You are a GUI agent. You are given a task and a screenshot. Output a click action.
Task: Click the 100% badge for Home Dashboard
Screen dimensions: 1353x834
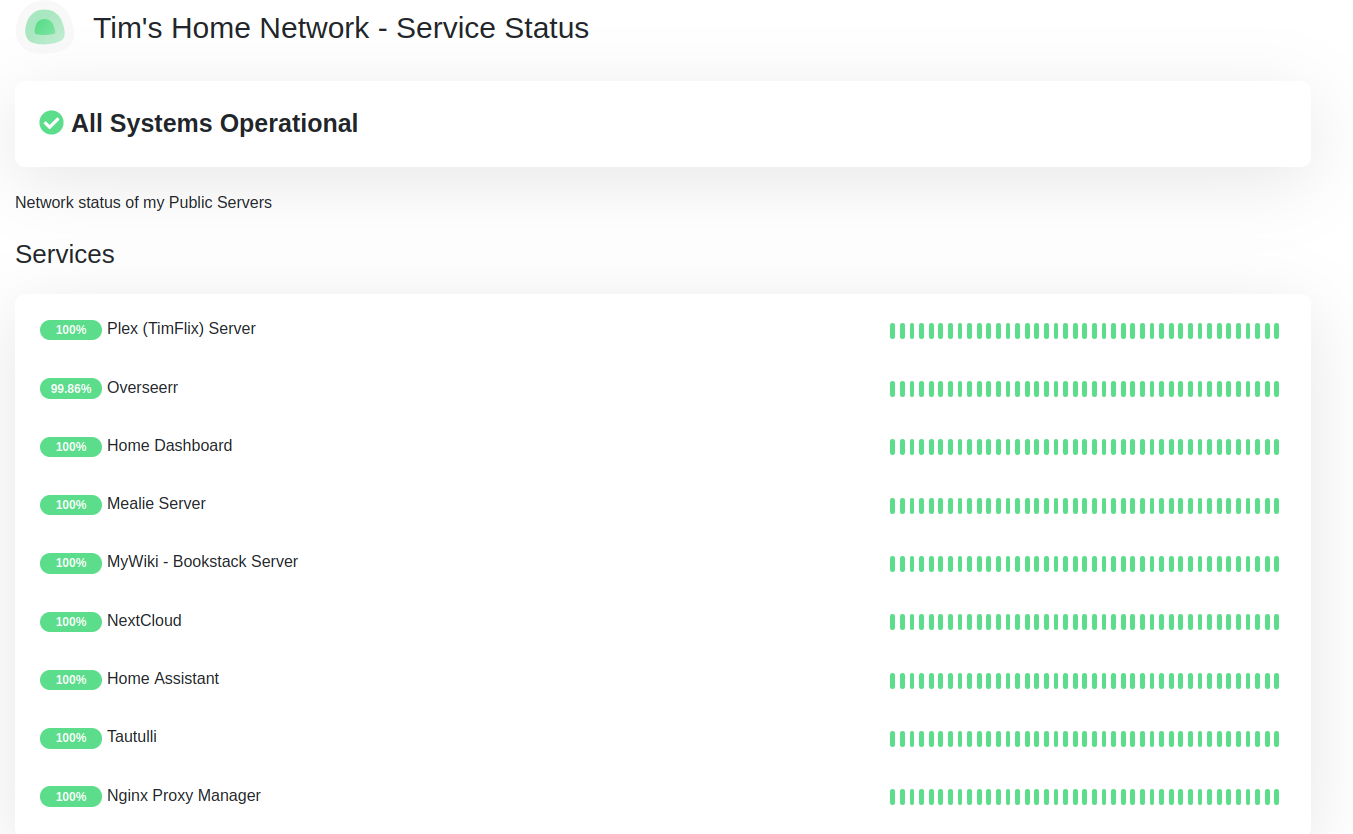71,446
